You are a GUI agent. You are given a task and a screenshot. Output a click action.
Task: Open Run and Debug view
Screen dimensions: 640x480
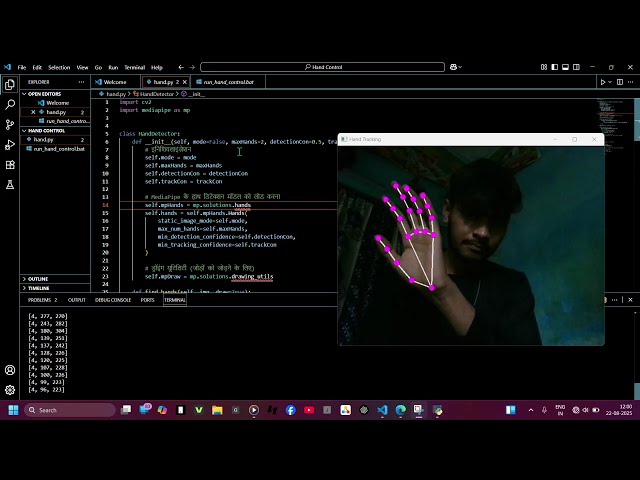(10, 144)
